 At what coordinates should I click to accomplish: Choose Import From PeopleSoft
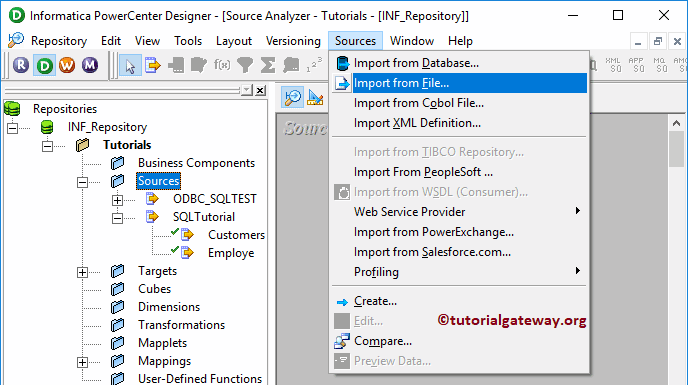[x=459, y=172]
